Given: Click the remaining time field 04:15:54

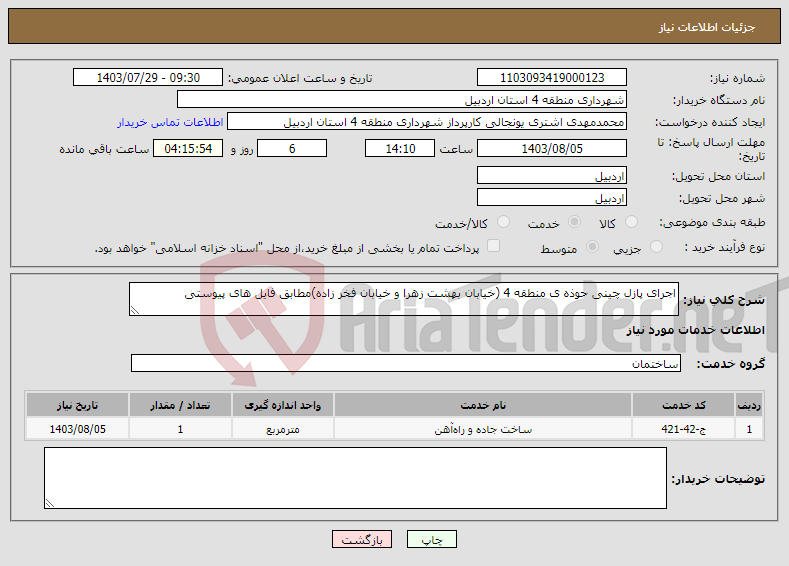Looking at the screenshot, I should [x=188, y=148].
